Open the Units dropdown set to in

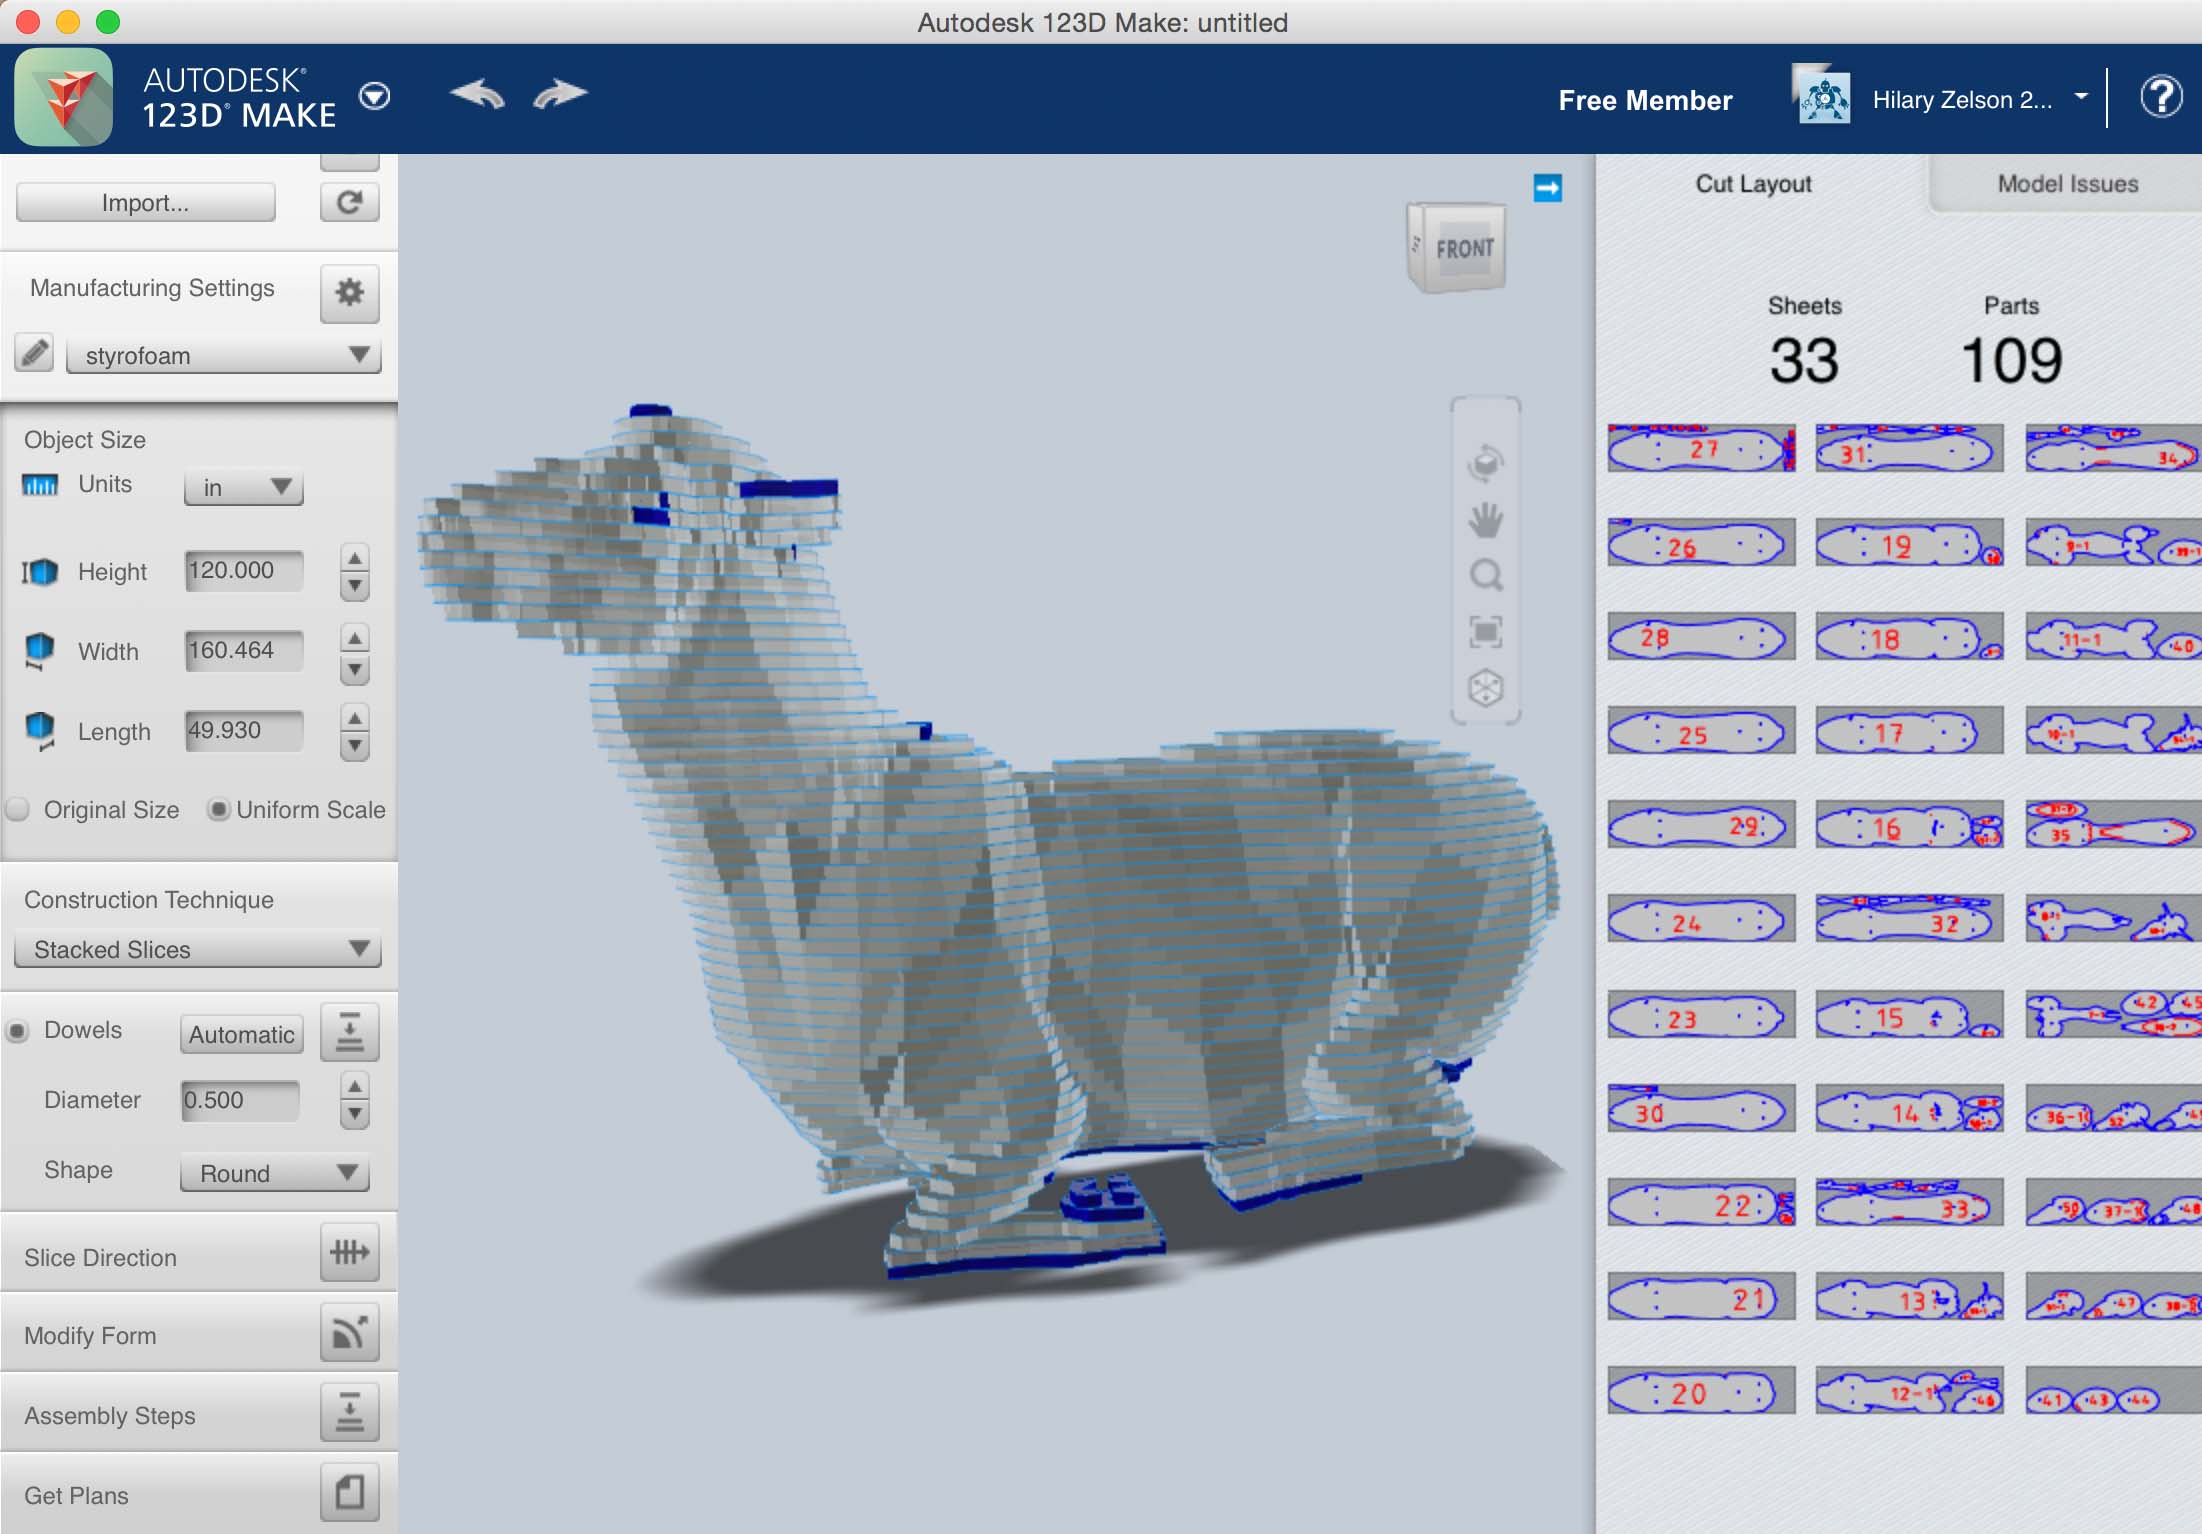tap(243, 487)
